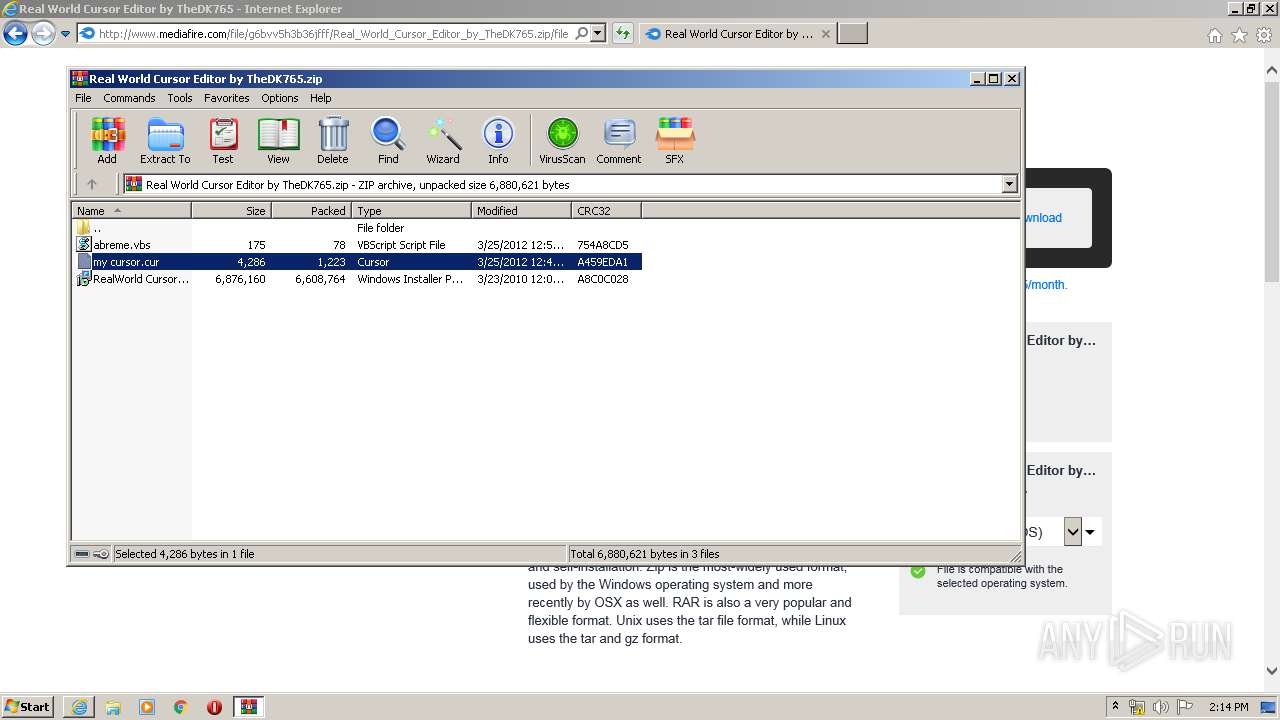
Task: Close the Real World Cursor Editor tab
Action: coord(825,33)
